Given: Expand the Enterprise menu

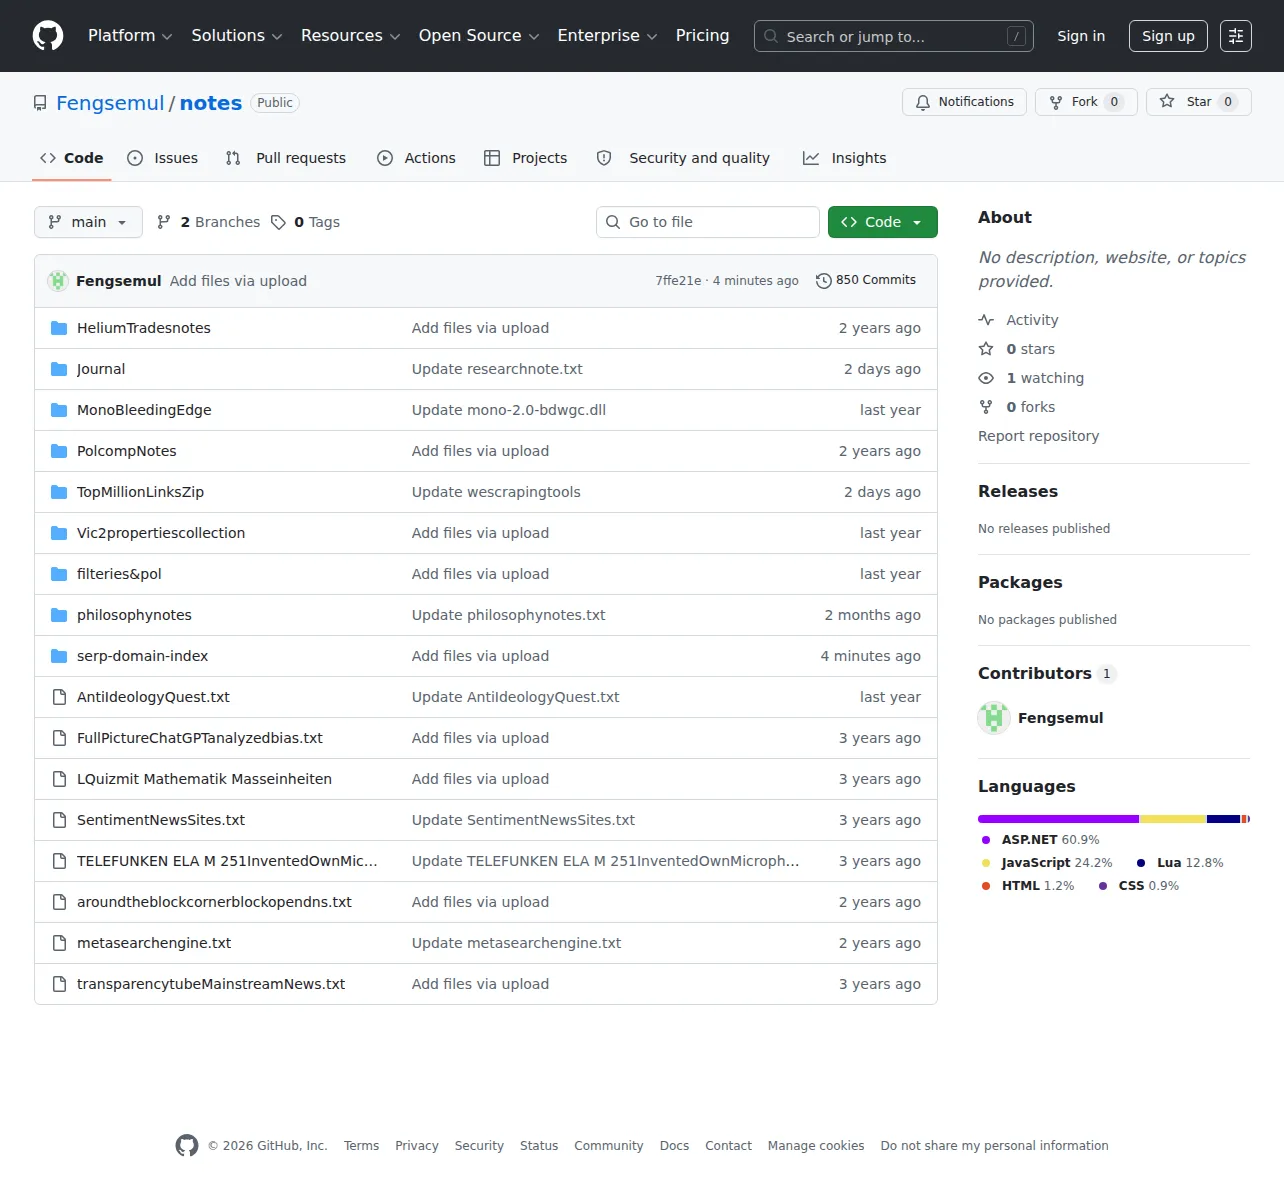Looking at the screenshot, I should [x=608, y=36].
